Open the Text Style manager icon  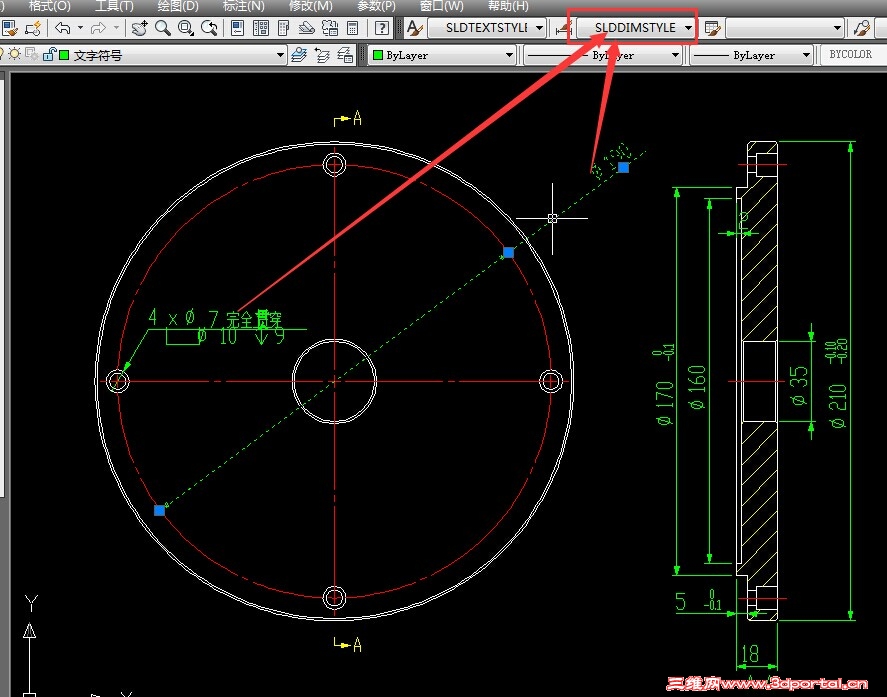pos(415,28)
